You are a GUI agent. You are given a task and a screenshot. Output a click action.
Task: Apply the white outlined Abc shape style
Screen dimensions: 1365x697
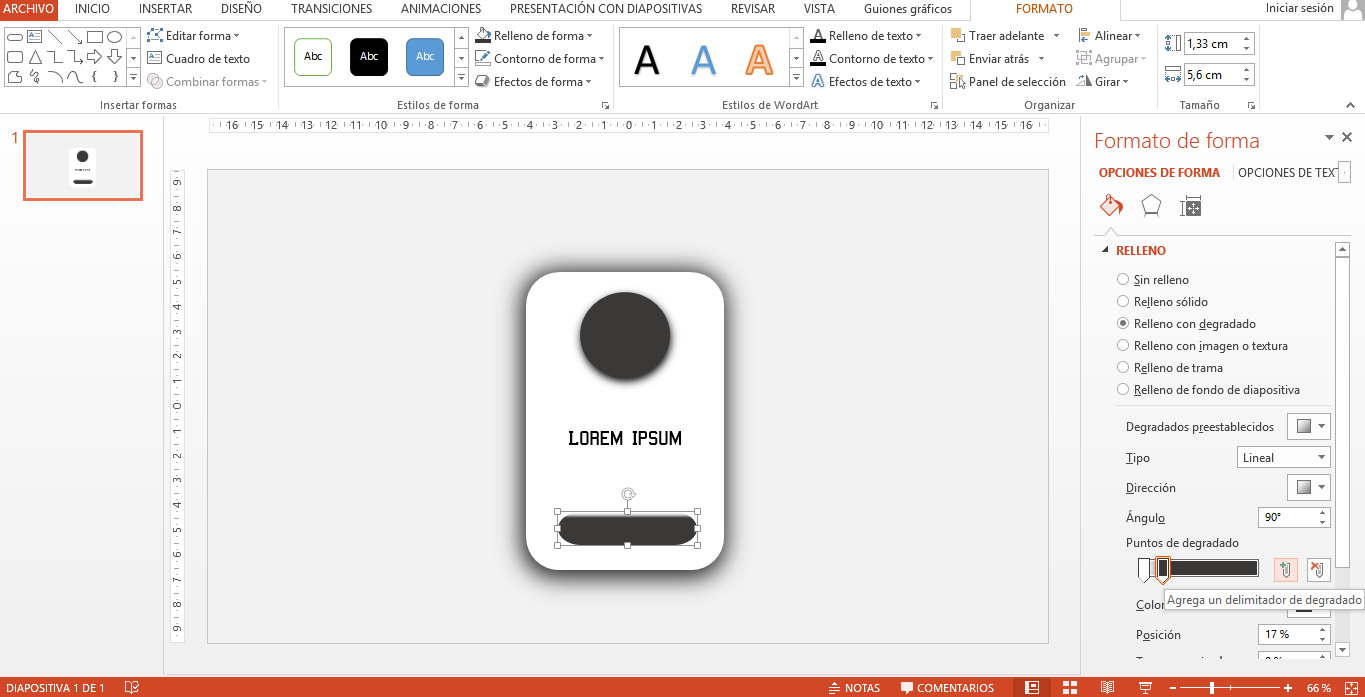coord(313,57)
